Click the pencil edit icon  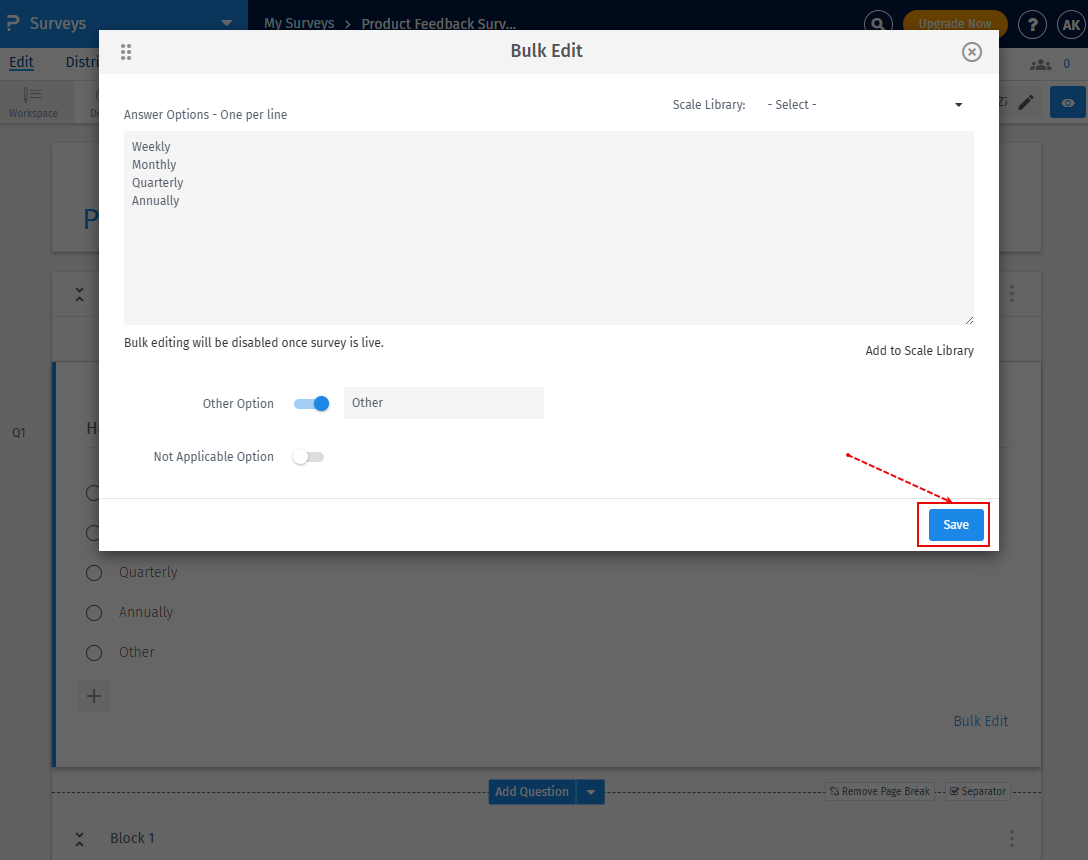[1025, 101]
